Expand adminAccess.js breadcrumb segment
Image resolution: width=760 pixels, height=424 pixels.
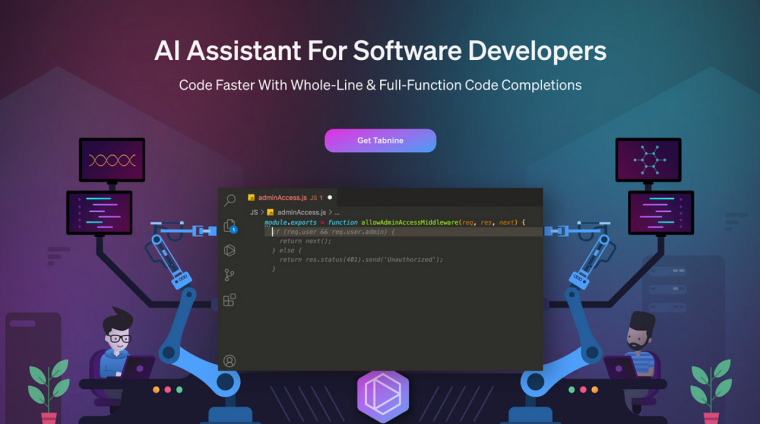(301, 212)
